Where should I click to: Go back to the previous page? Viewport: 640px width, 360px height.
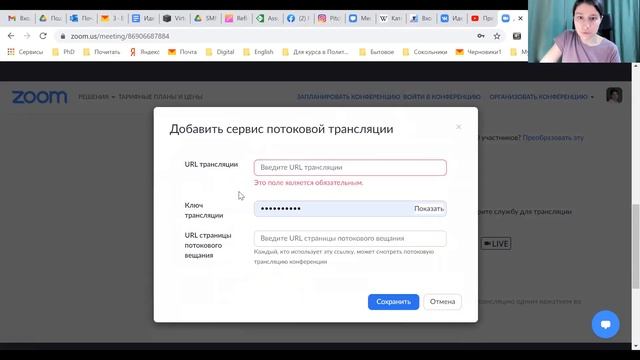[11, 36]
